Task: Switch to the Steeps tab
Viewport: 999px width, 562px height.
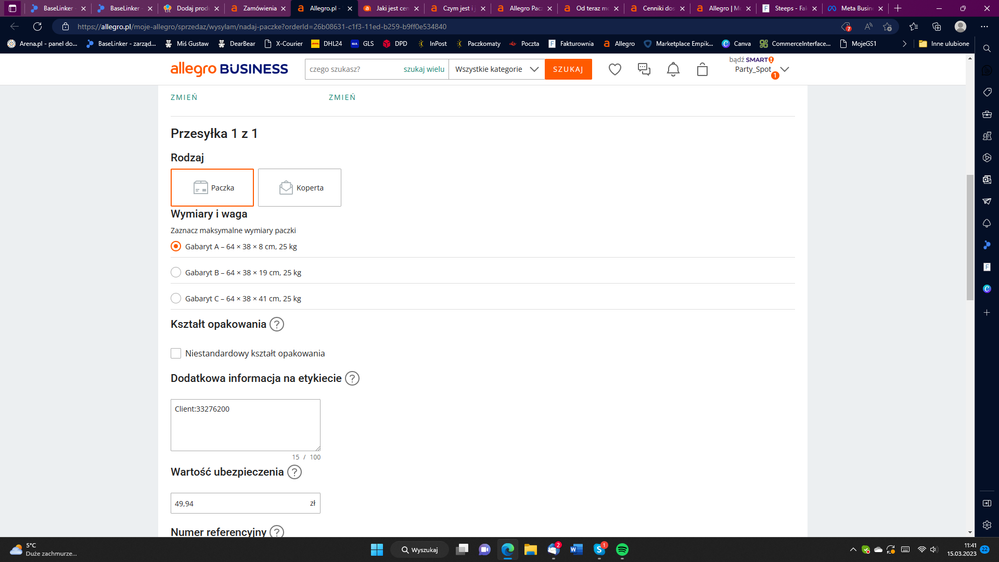Action: click(789, 8)
